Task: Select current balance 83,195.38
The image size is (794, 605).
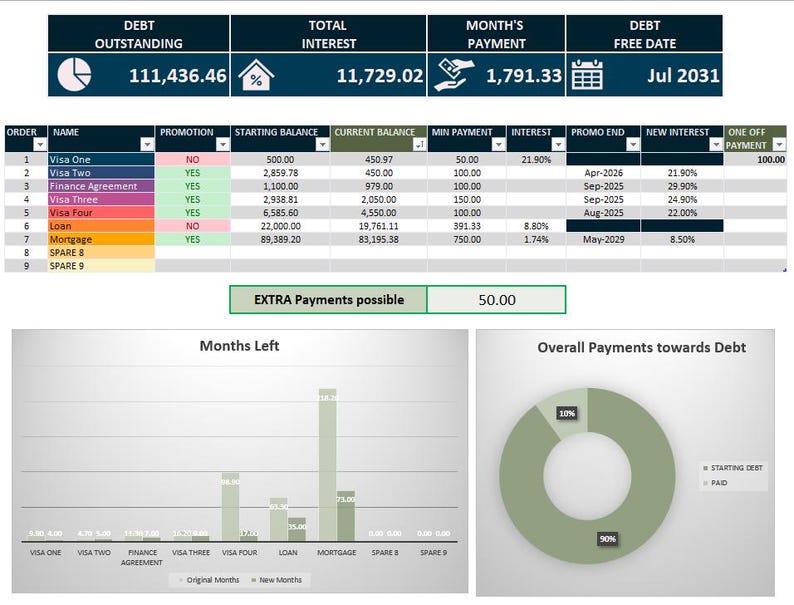Action: pos(379,239)
